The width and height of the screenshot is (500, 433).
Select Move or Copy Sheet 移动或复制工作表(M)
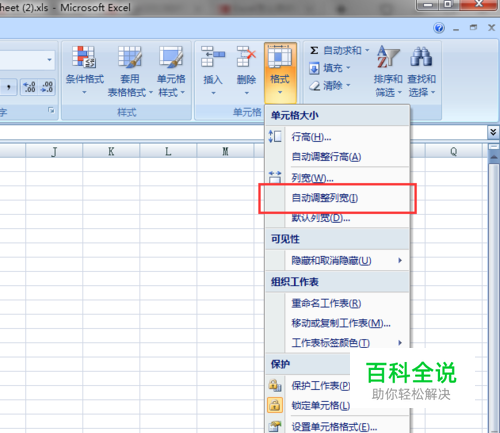tap(338, 323)
